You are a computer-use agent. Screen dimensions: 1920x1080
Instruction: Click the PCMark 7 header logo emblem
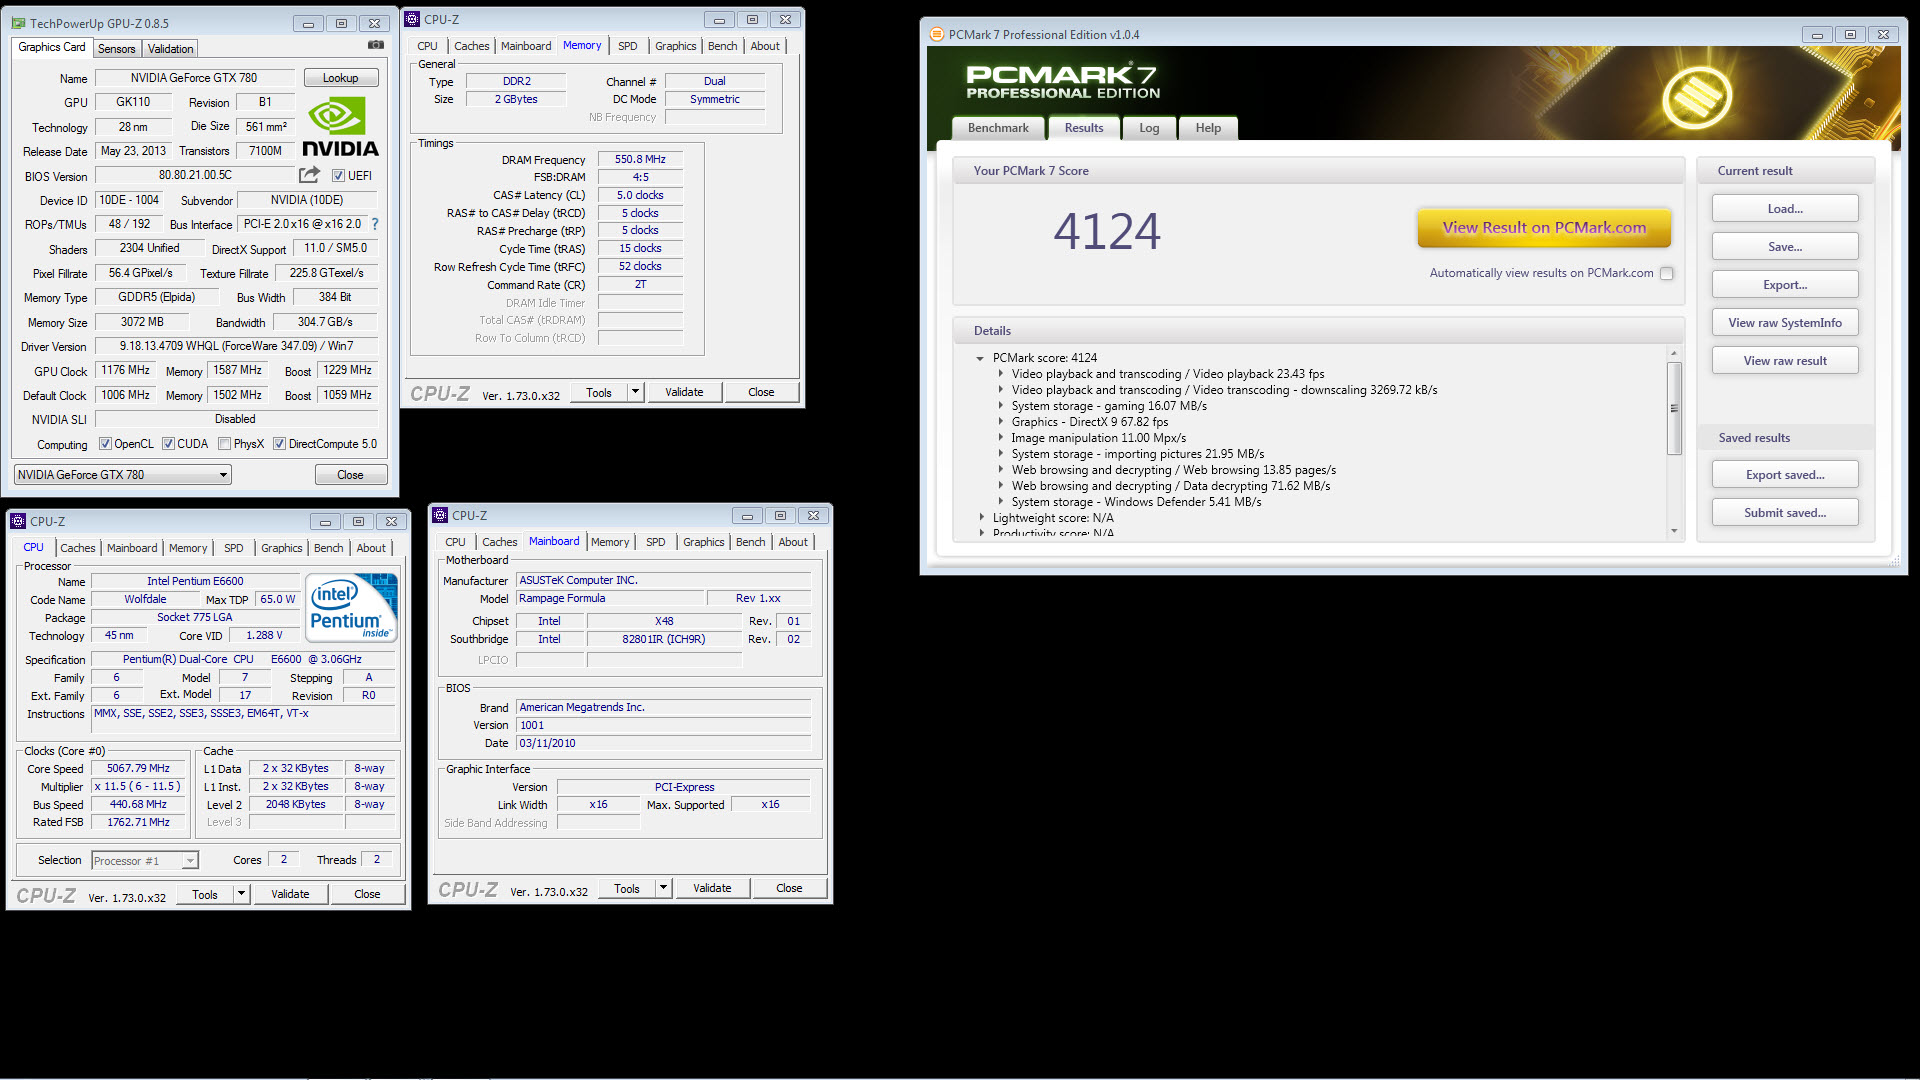(1696, 97)
